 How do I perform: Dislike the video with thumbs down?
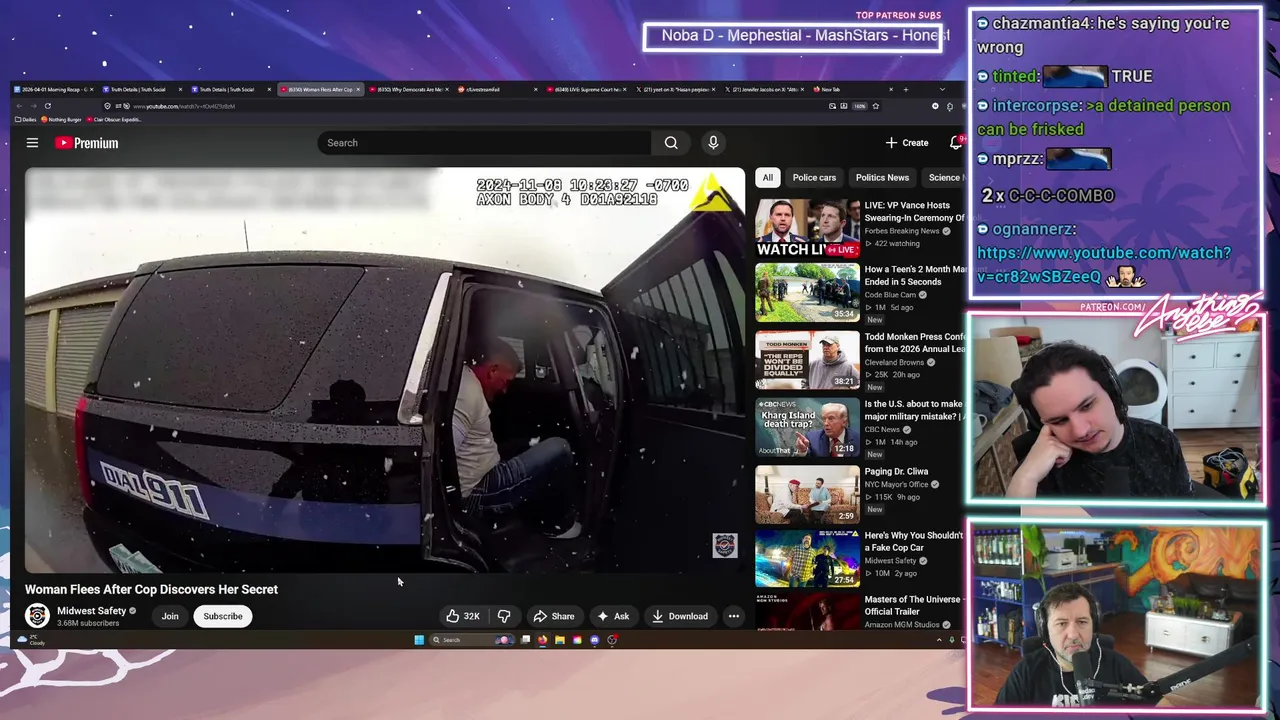tap(504, 616)
